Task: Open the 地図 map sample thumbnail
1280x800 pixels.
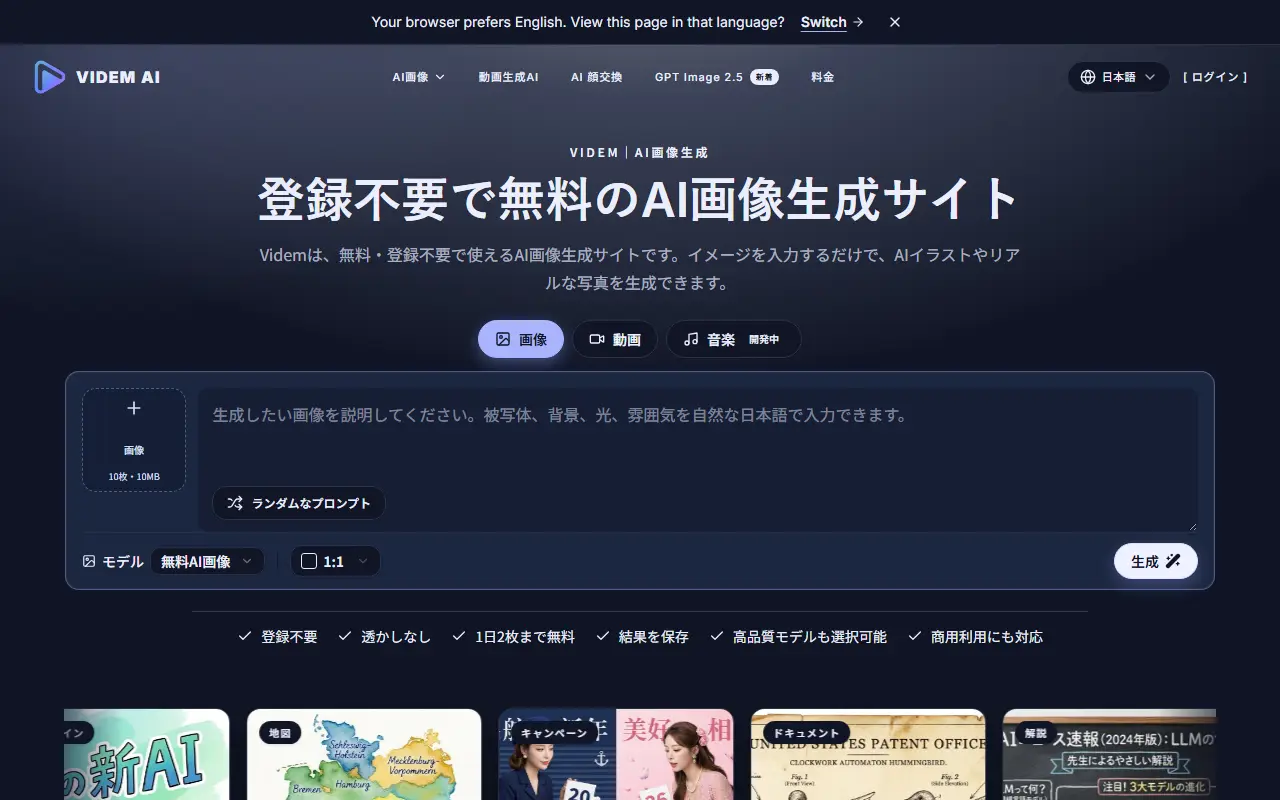Action: [364, 754]
